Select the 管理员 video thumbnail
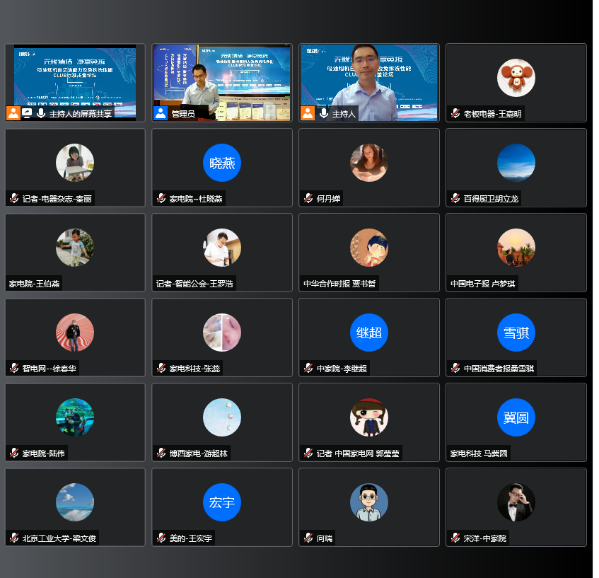599x578 pixels. 222,83
